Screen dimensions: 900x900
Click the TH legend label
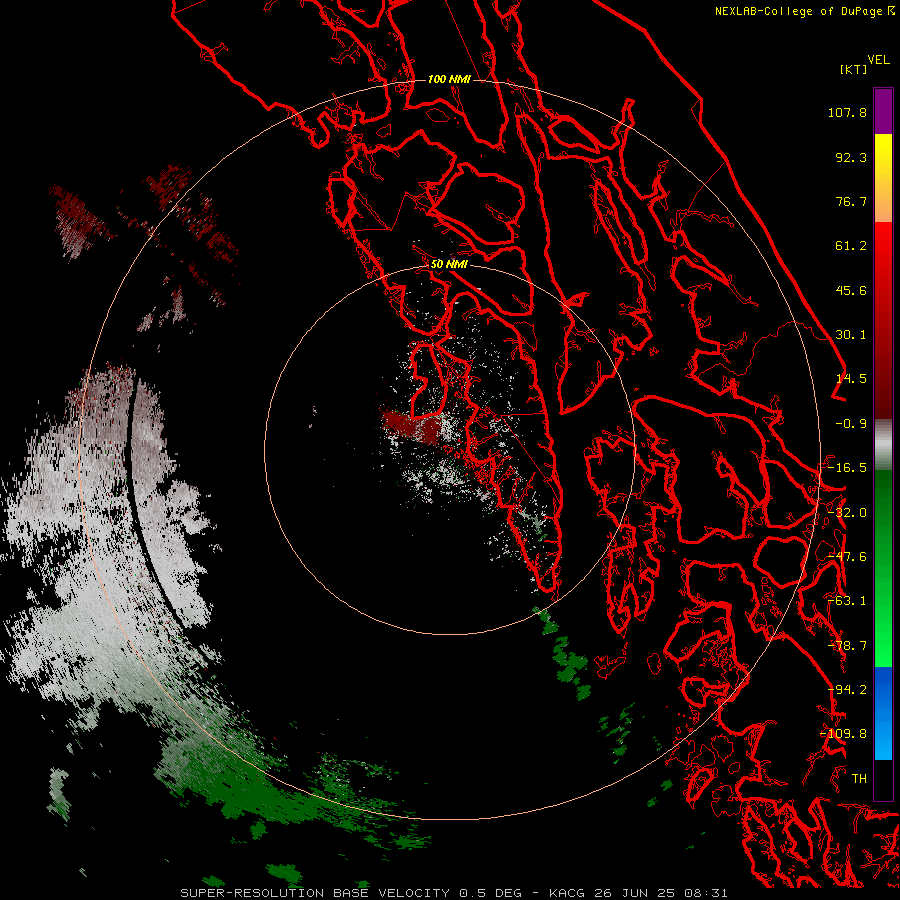[859, 779]
